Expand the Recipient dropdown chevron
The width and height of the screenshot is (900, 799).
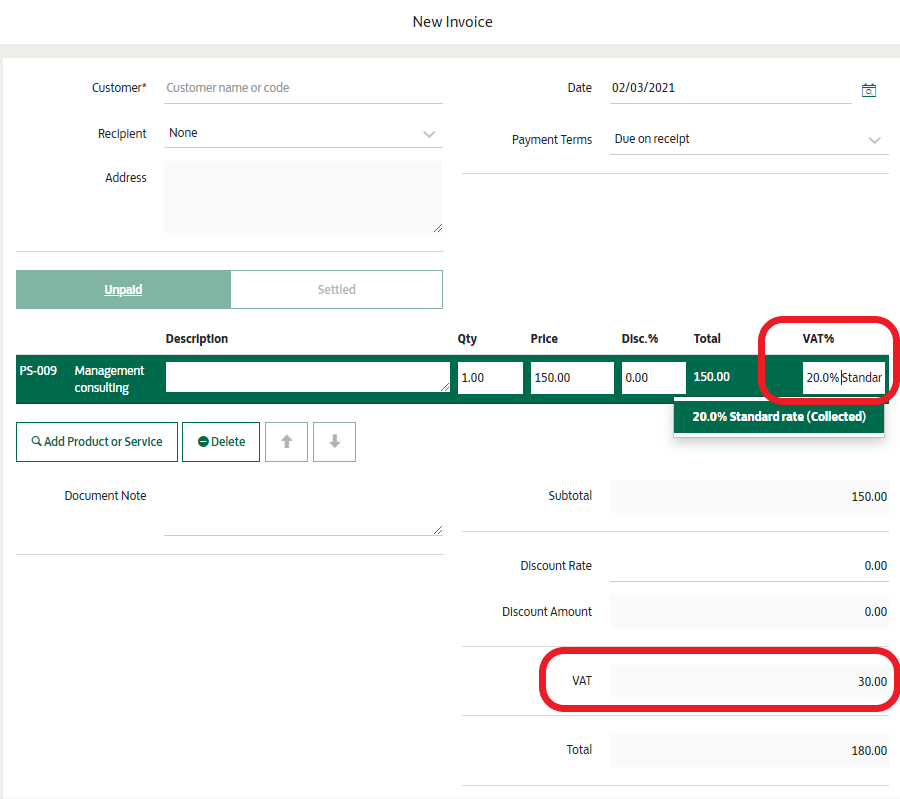[x=429, y=133]
